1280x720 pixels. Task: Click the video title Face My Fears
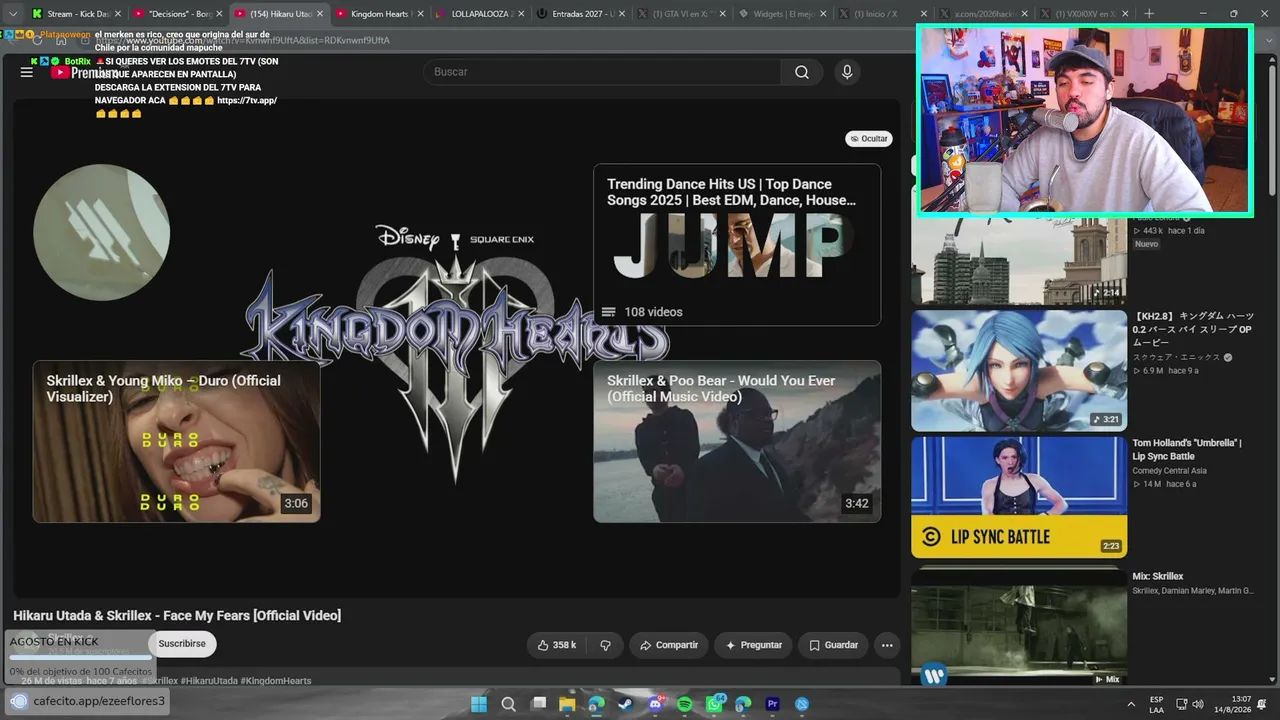pyautogui.click(x=177, y=615)
